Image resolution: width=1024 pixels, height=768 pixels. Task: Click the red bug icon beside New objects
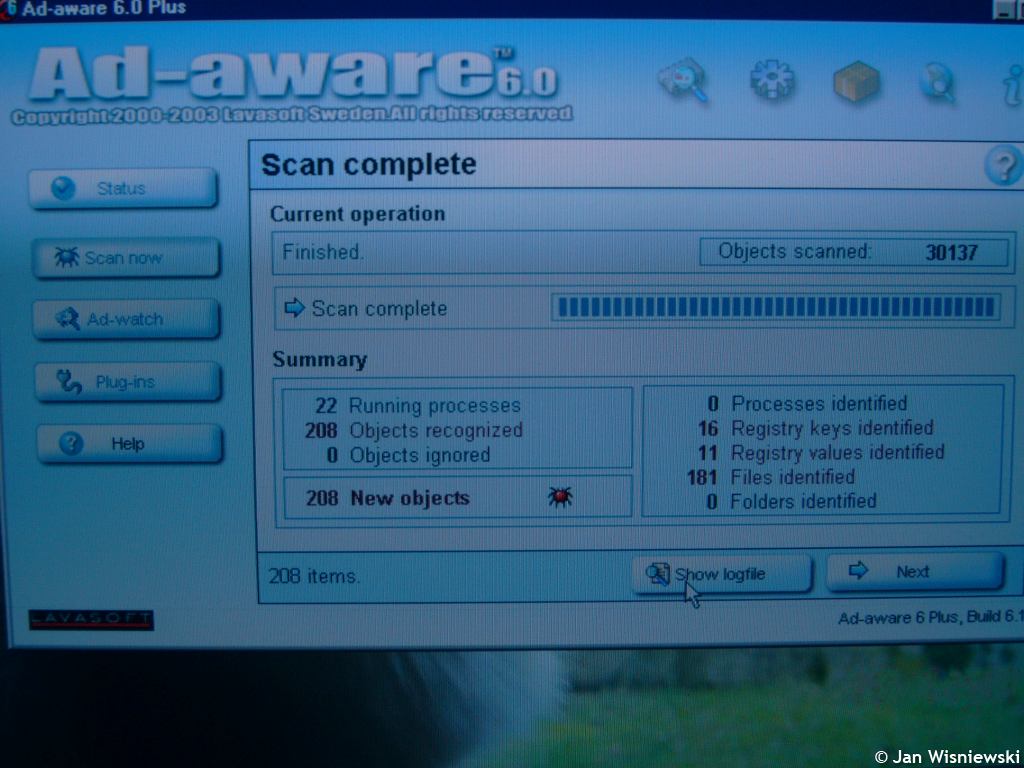[x=560, y=497]
